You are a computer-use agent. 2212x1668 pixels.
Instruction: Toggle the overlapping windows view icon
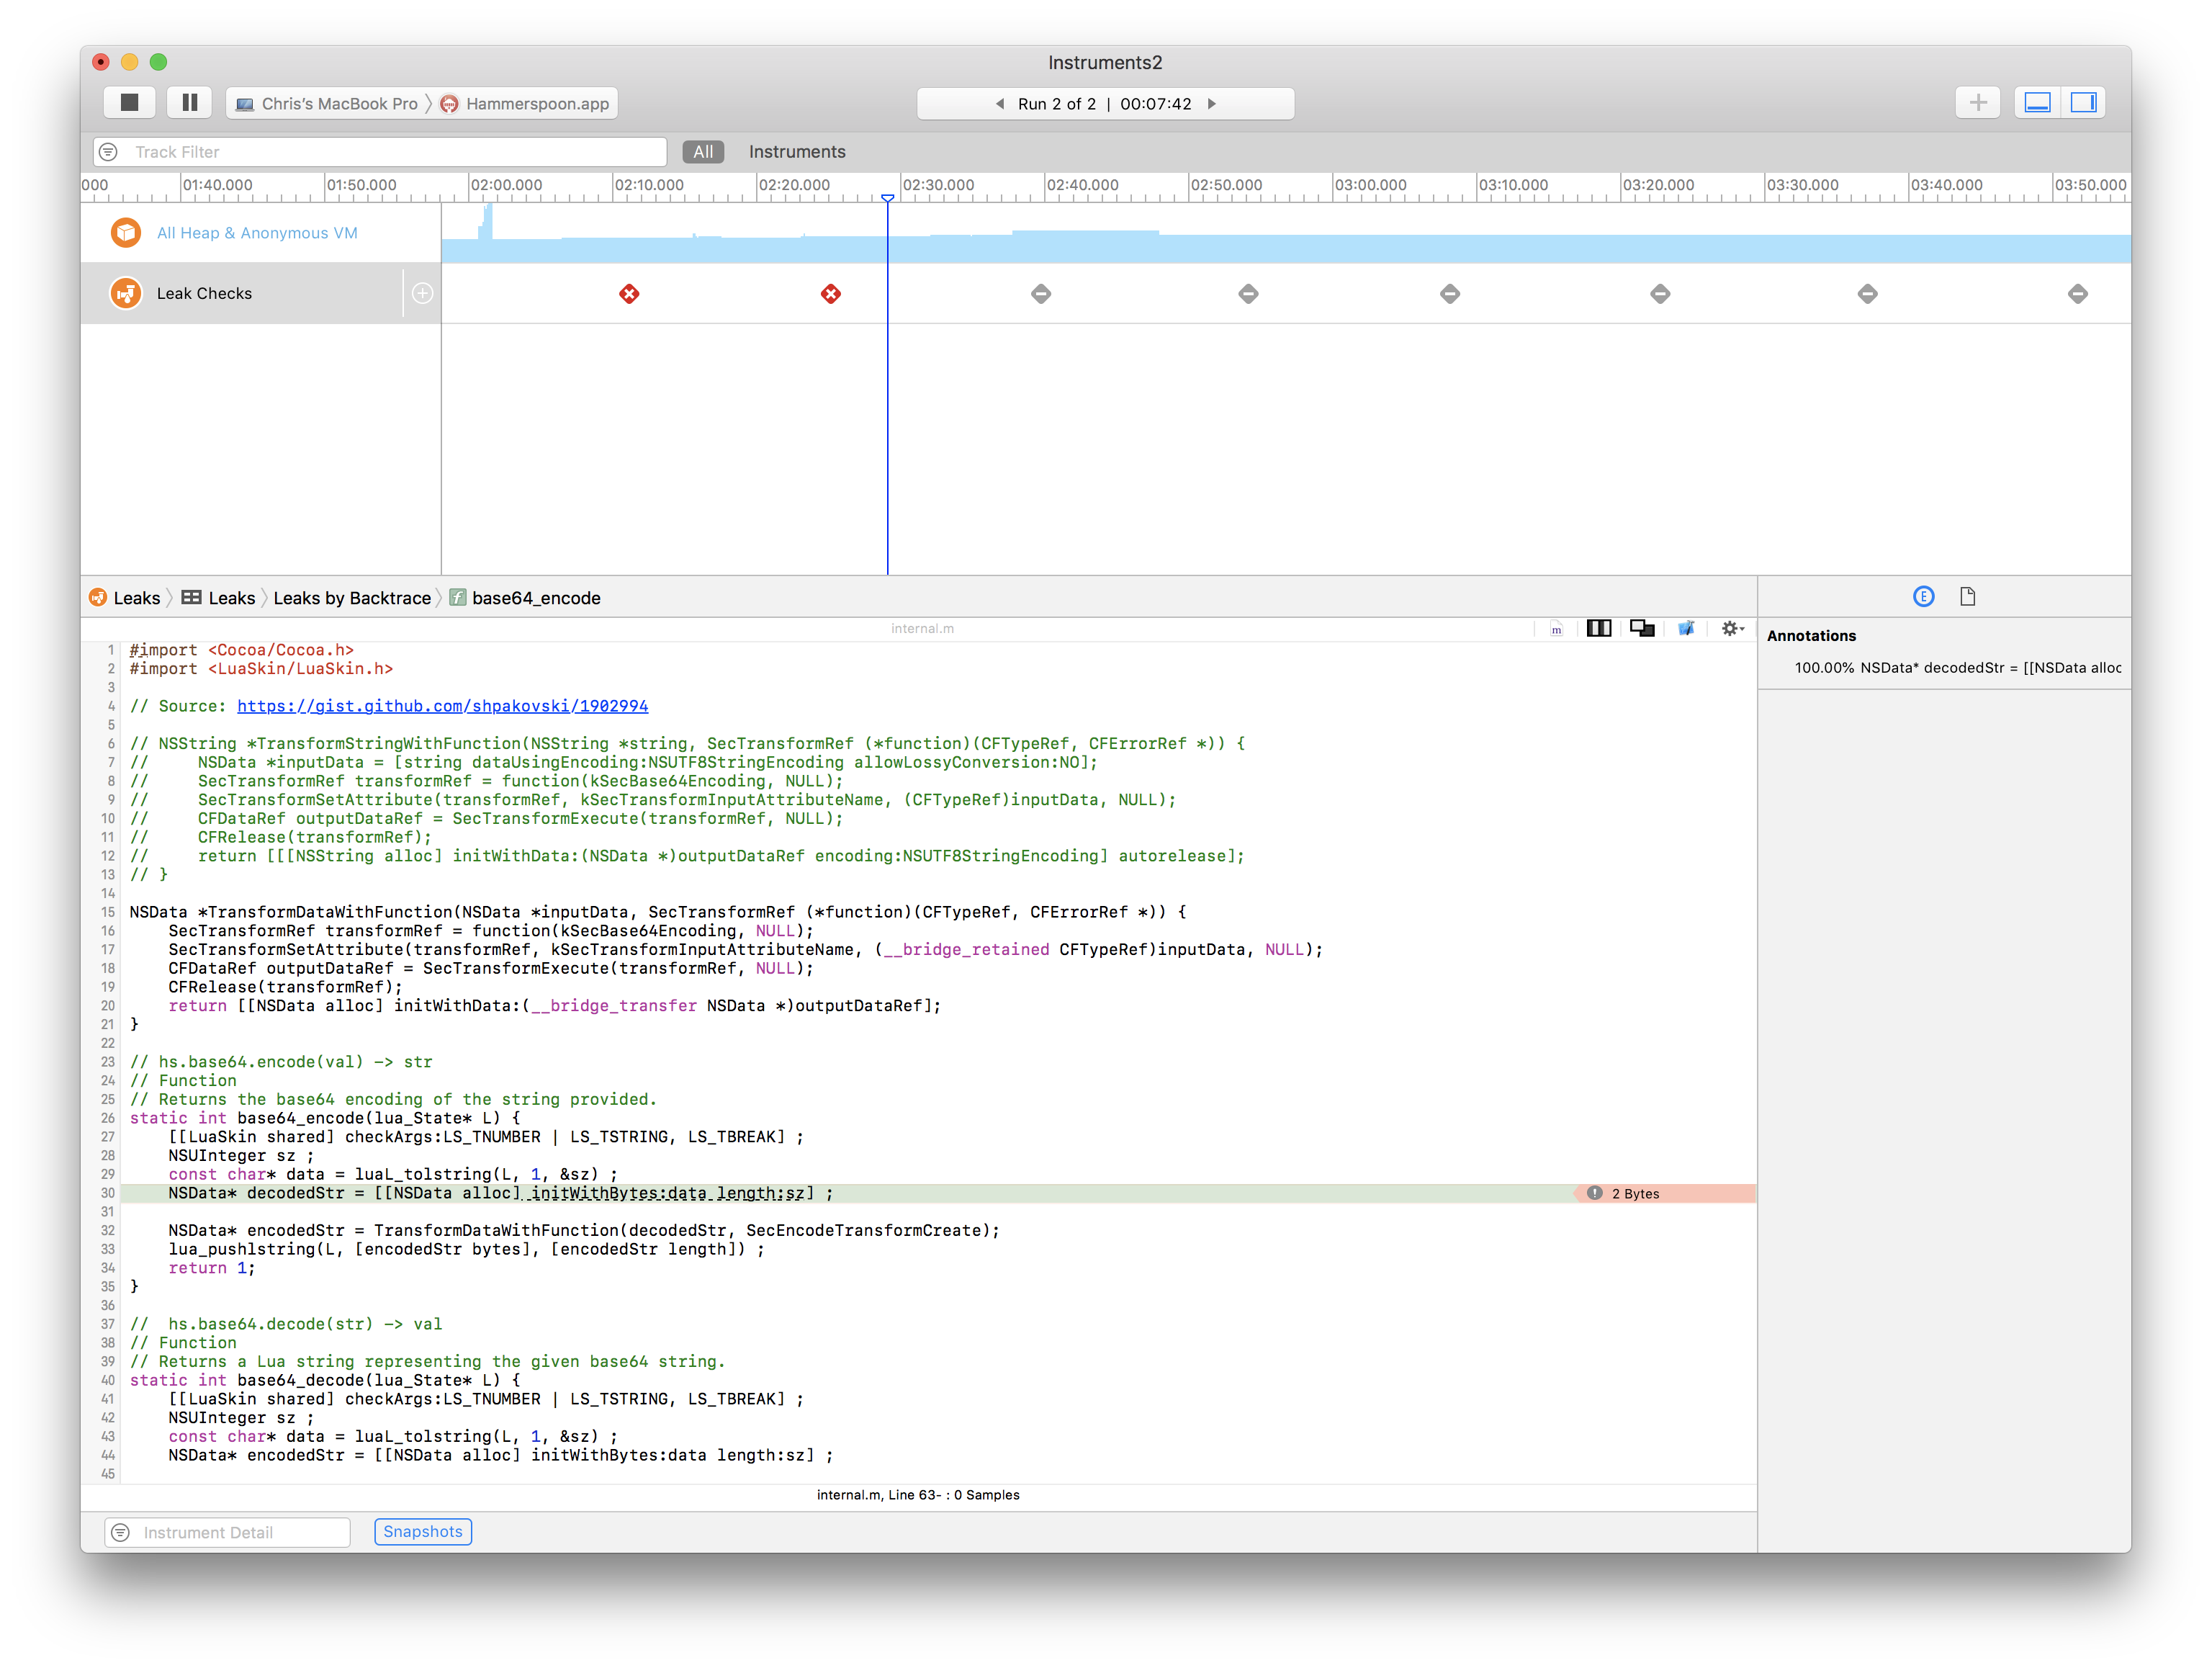1642,628
